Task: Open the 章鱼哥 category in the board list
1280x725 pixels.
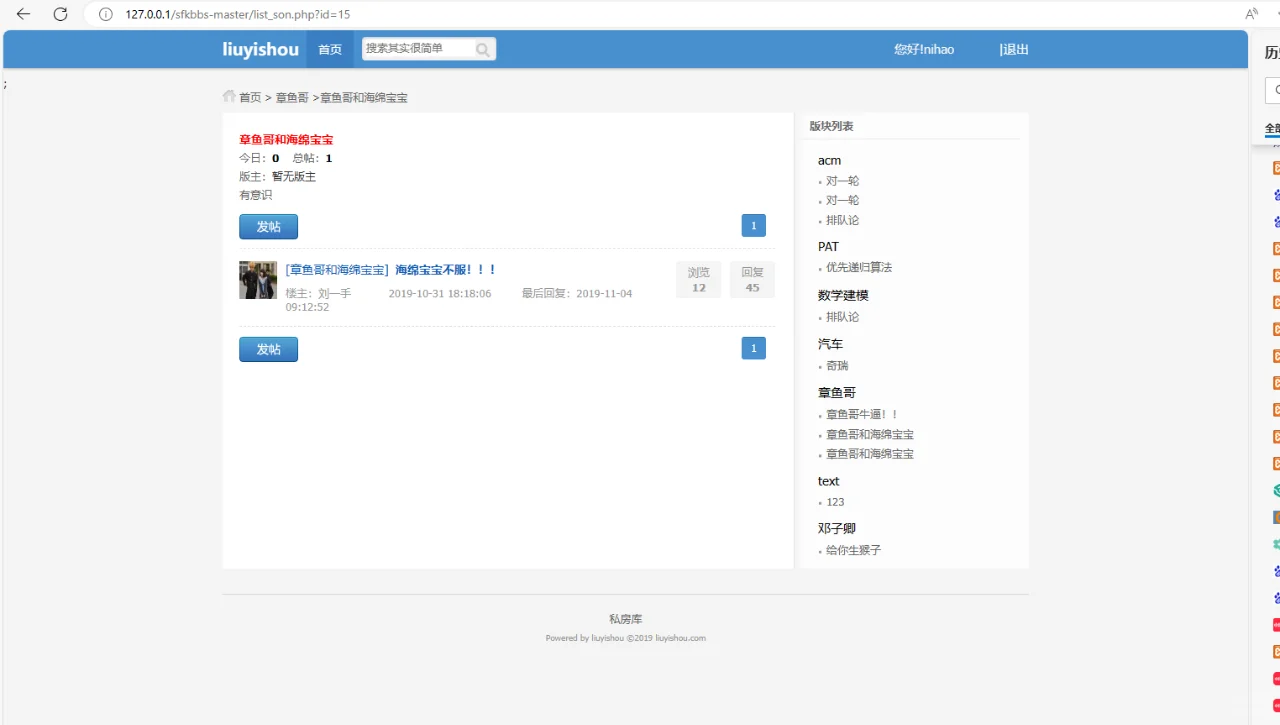Action: click(837, 393)
